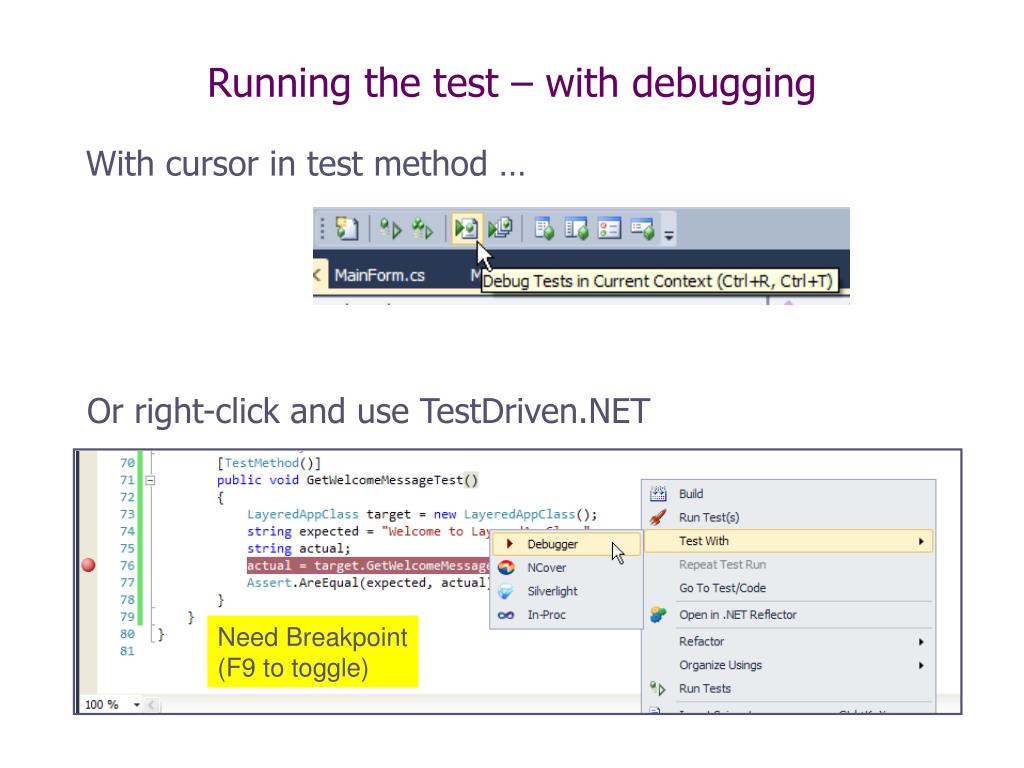This screenshot has height=768, width=1024.
Task: Click Debug Tests in Current Context icon
Action: [466, 229]
